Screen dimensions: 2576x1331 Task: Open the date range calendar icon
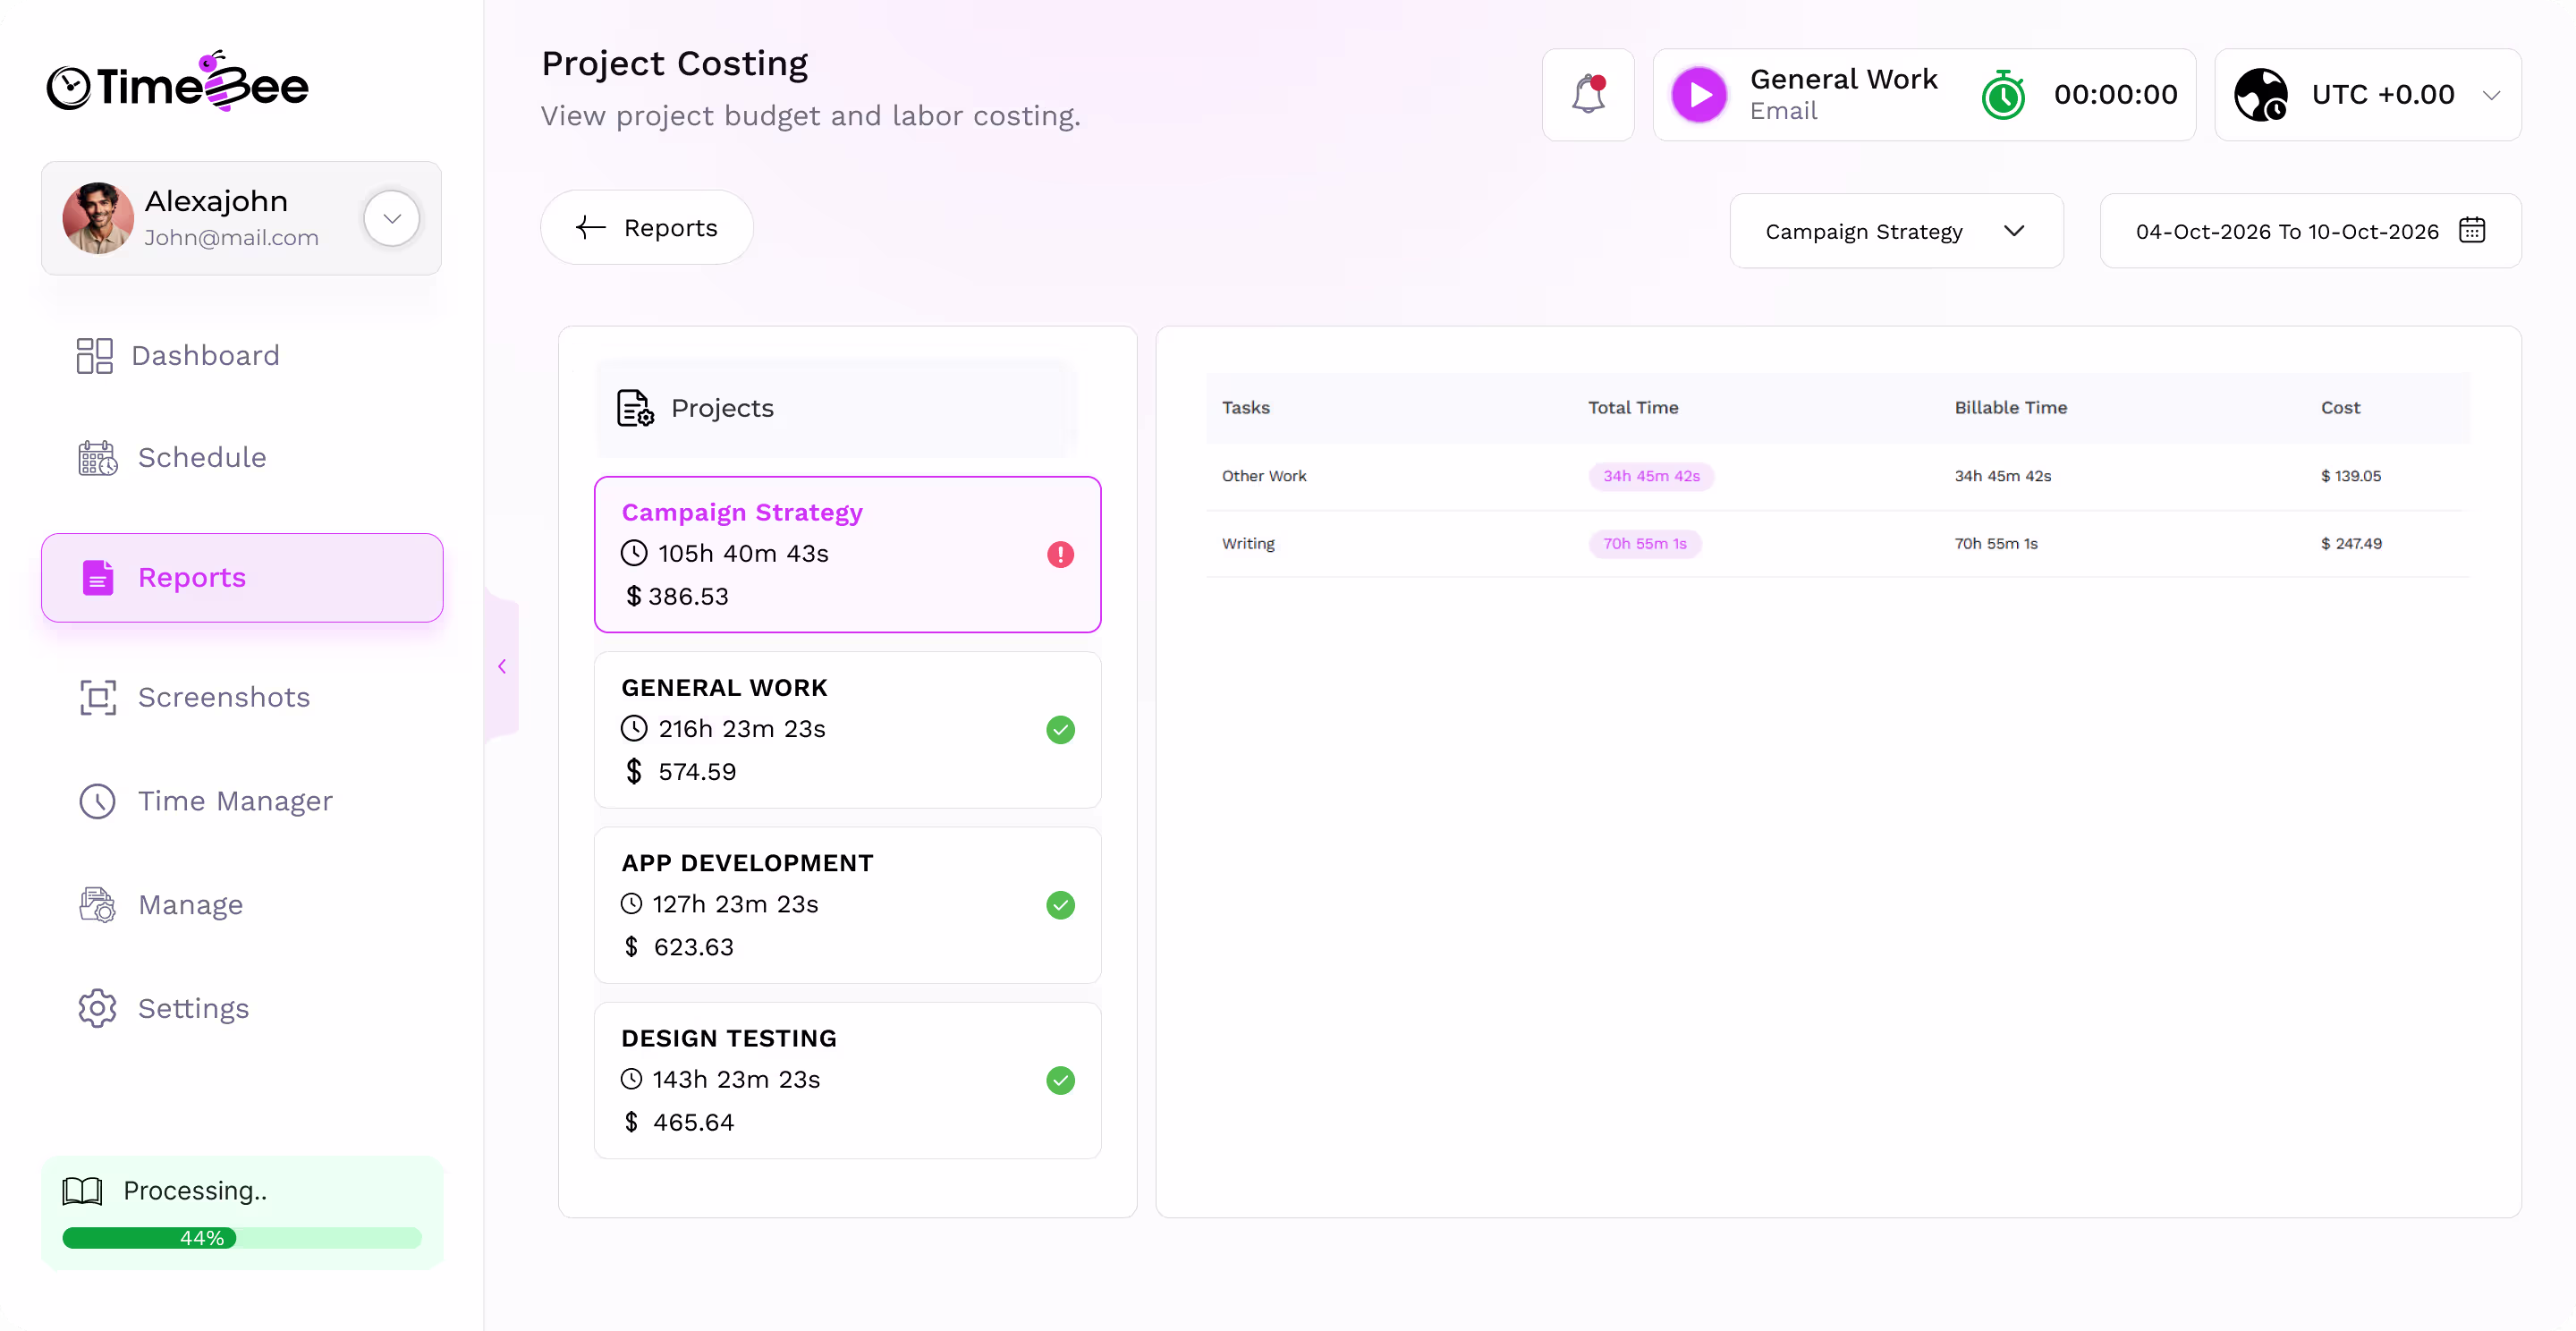pos(2472,230)
